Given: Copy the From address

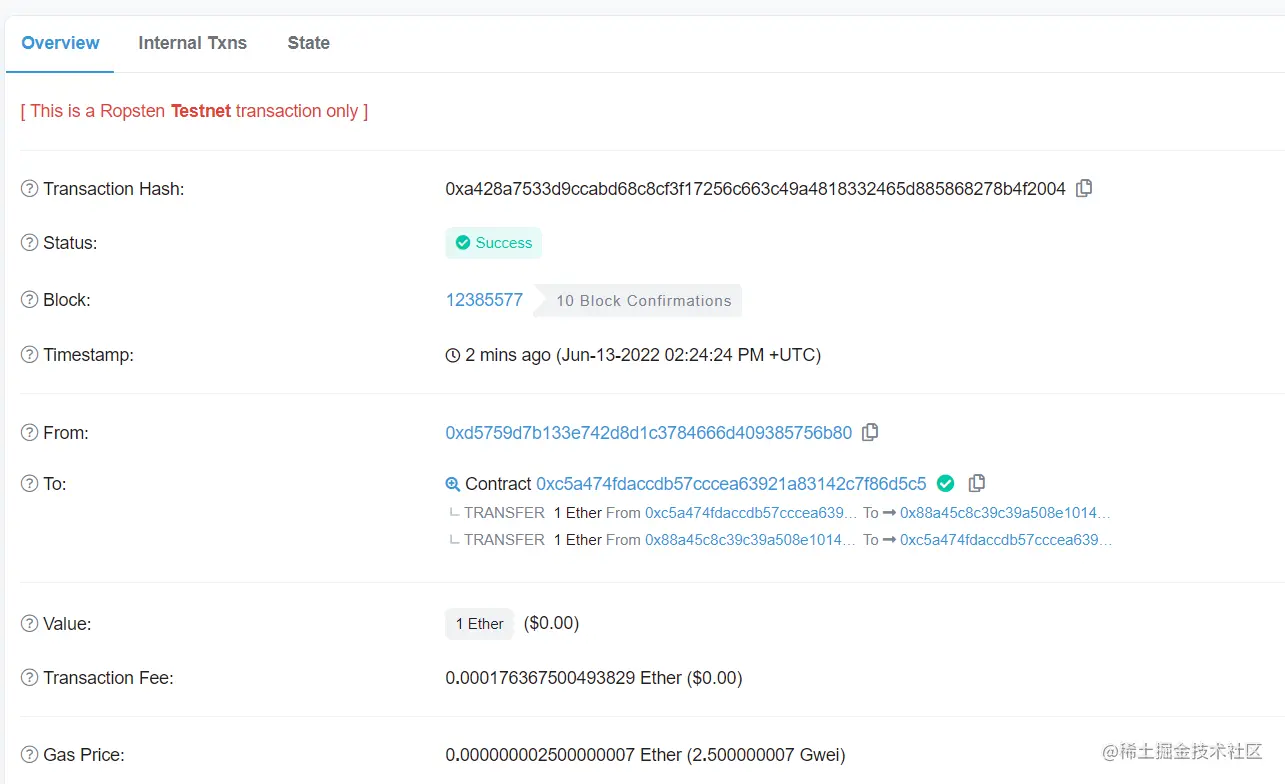Looking at the screenshot, I should tap(870, 432).
